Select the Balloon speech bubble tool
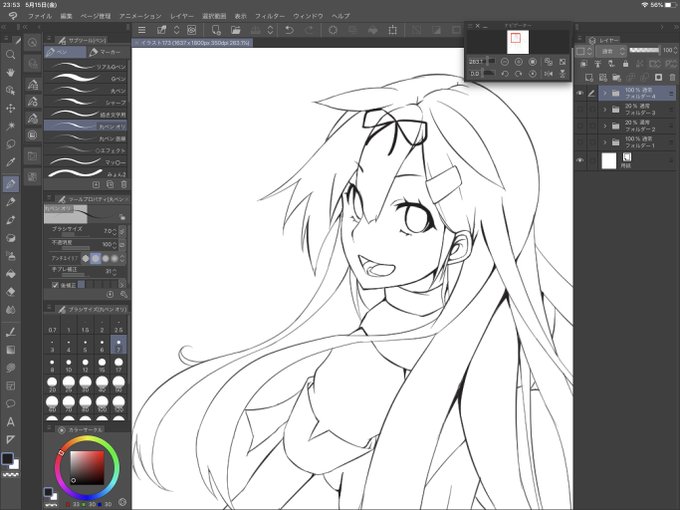This screenshot has height=510, width=680. coord(10,404)
